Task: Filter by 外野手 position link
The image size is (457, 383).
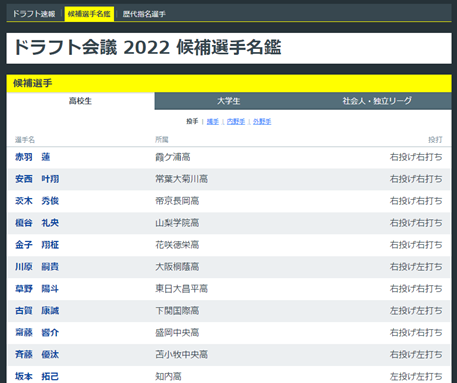Action: click(262, 122)
